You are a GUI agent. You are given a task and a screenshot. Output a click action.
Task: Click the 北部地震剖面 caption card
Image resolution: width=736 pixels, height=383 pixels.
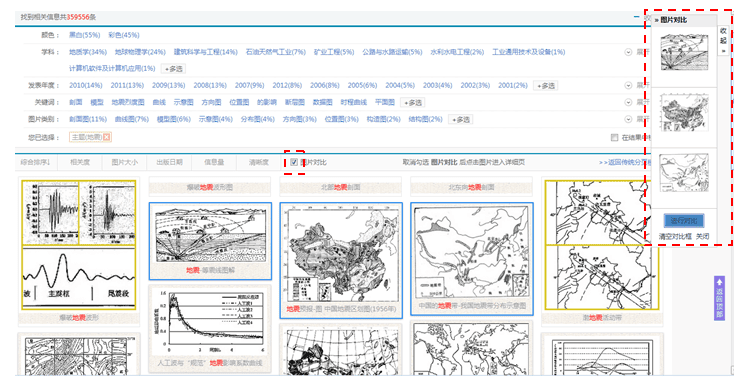[341, 187]
